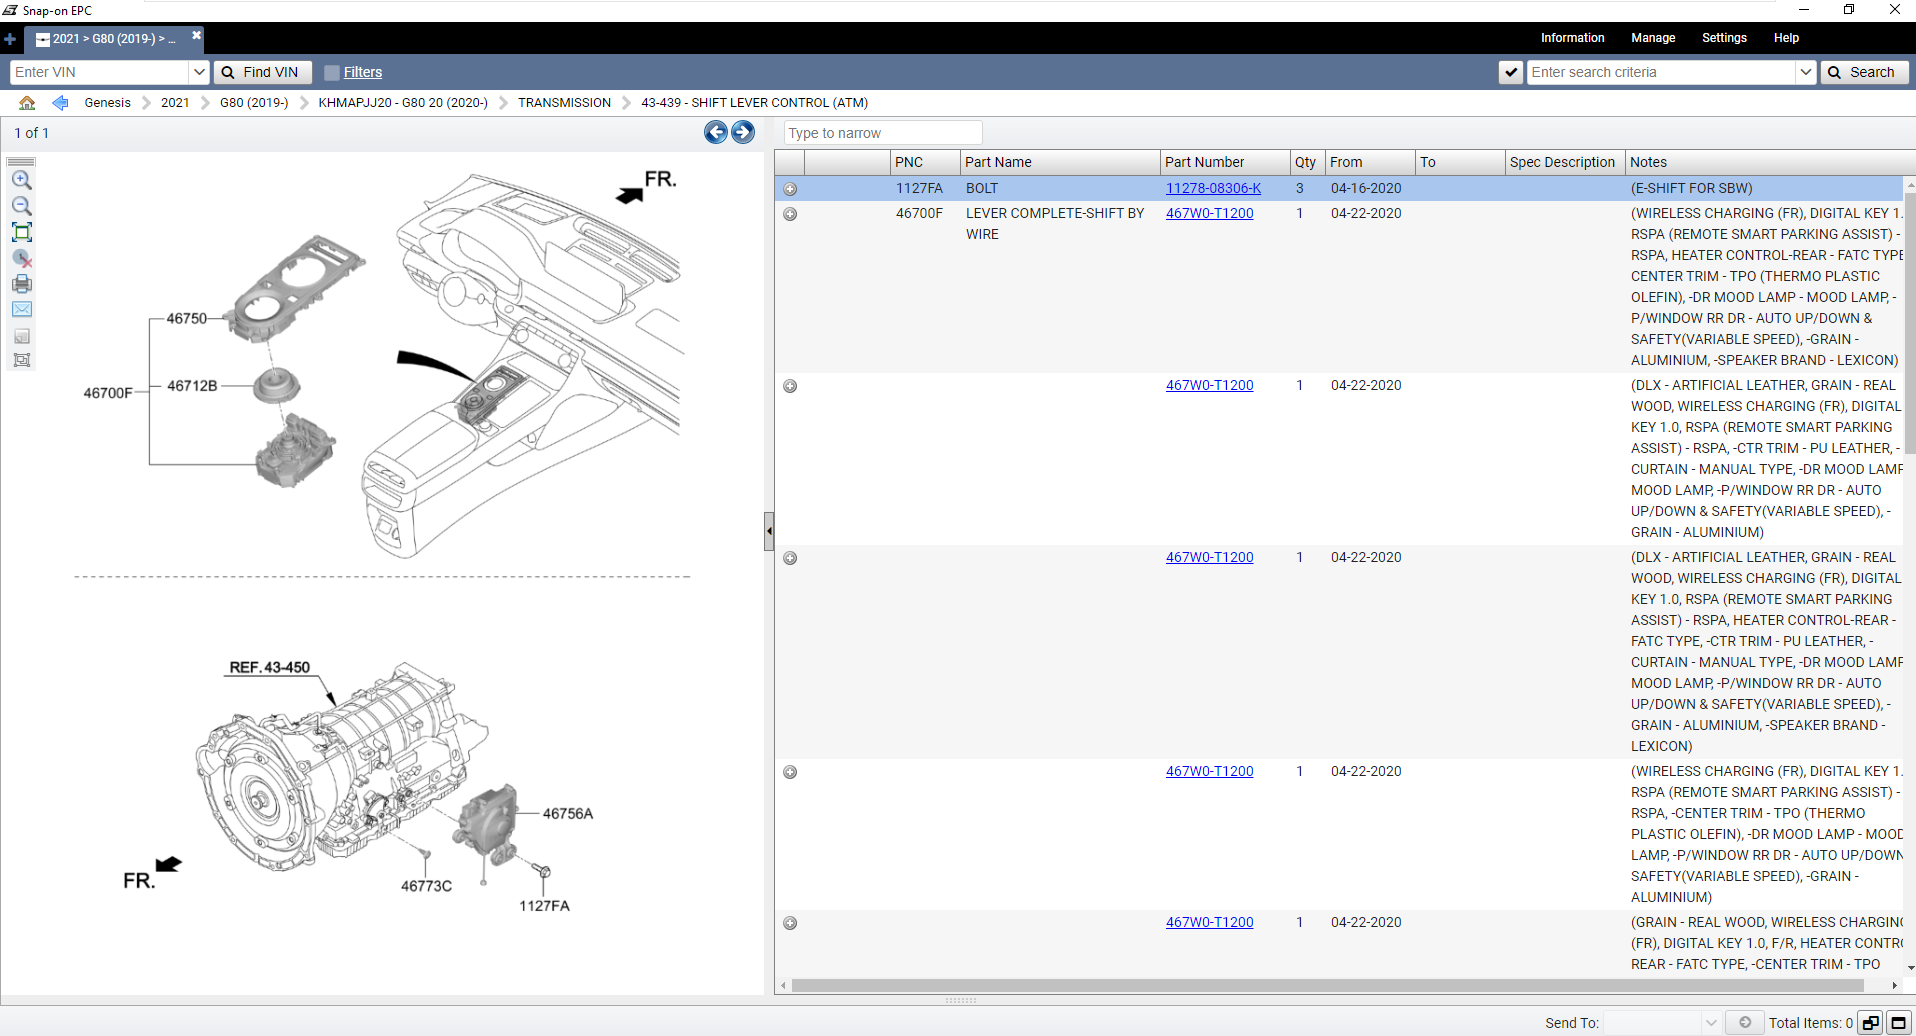Switch to cascaded windows layout icon
This screenshot has width=1916, height=1036.
point(1871,1022)
